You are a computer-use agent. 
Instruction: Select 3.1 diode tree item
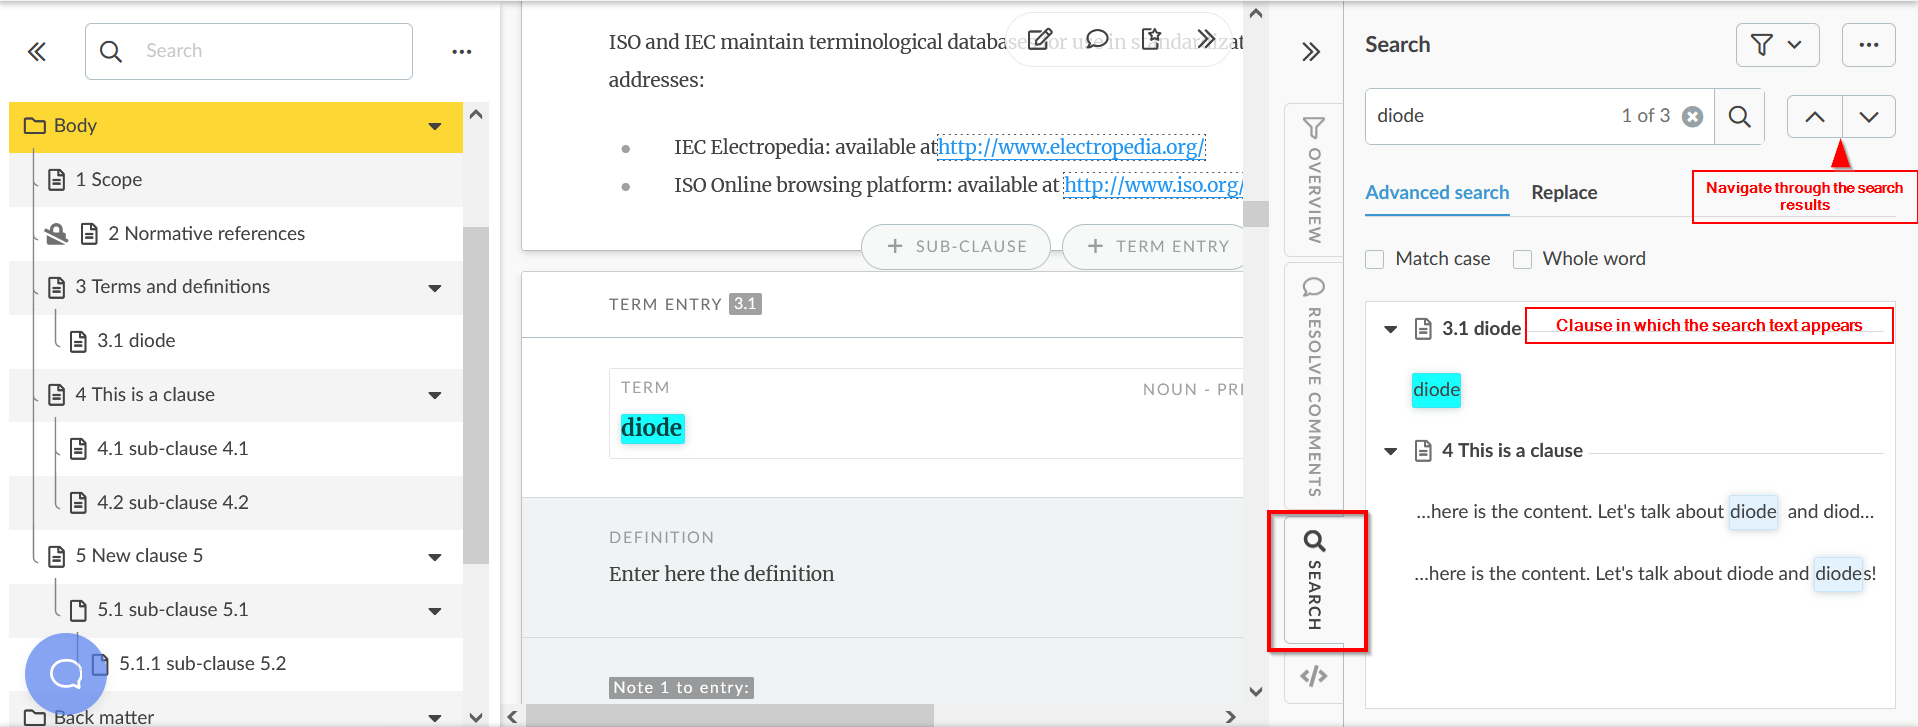point(136,341)
